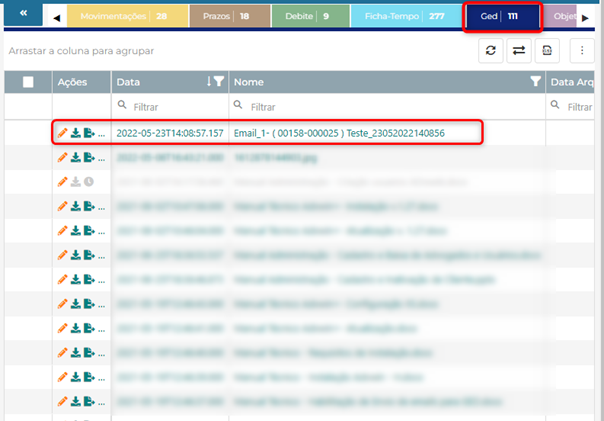Collapse the side panel with double chevron
The height and width of the screenshot is (421, 604).
[23, 13]
